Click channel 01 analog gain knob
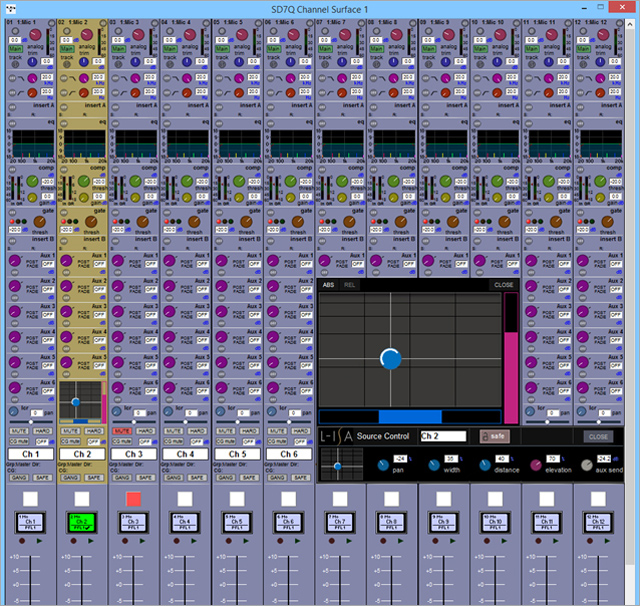Image resolution: width=640 pixels, height=606 pixels. tap(36, 35)
